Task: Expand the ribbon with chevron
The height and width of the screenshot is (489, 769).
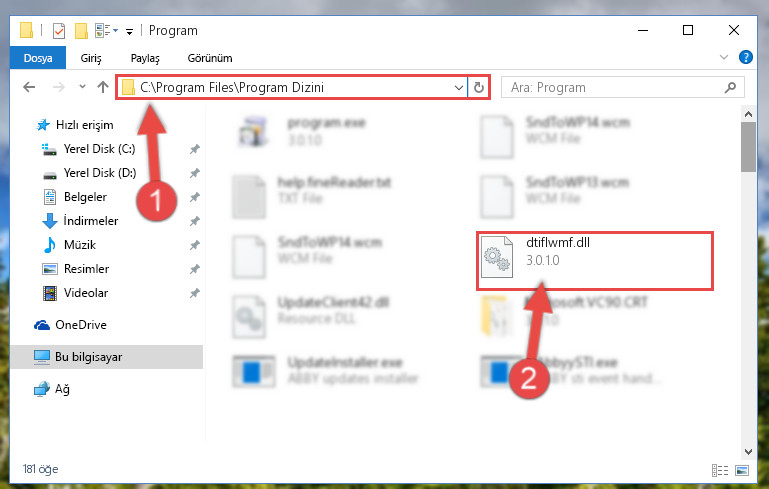Action: [723, 57]
